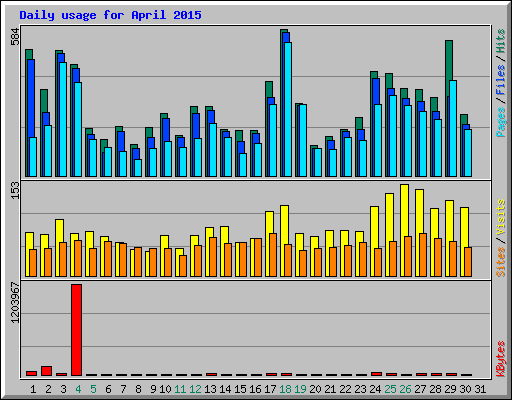Select the cyan Pages bar for day 3
This screenshot has height=400, width=512.
click(63, 119)
